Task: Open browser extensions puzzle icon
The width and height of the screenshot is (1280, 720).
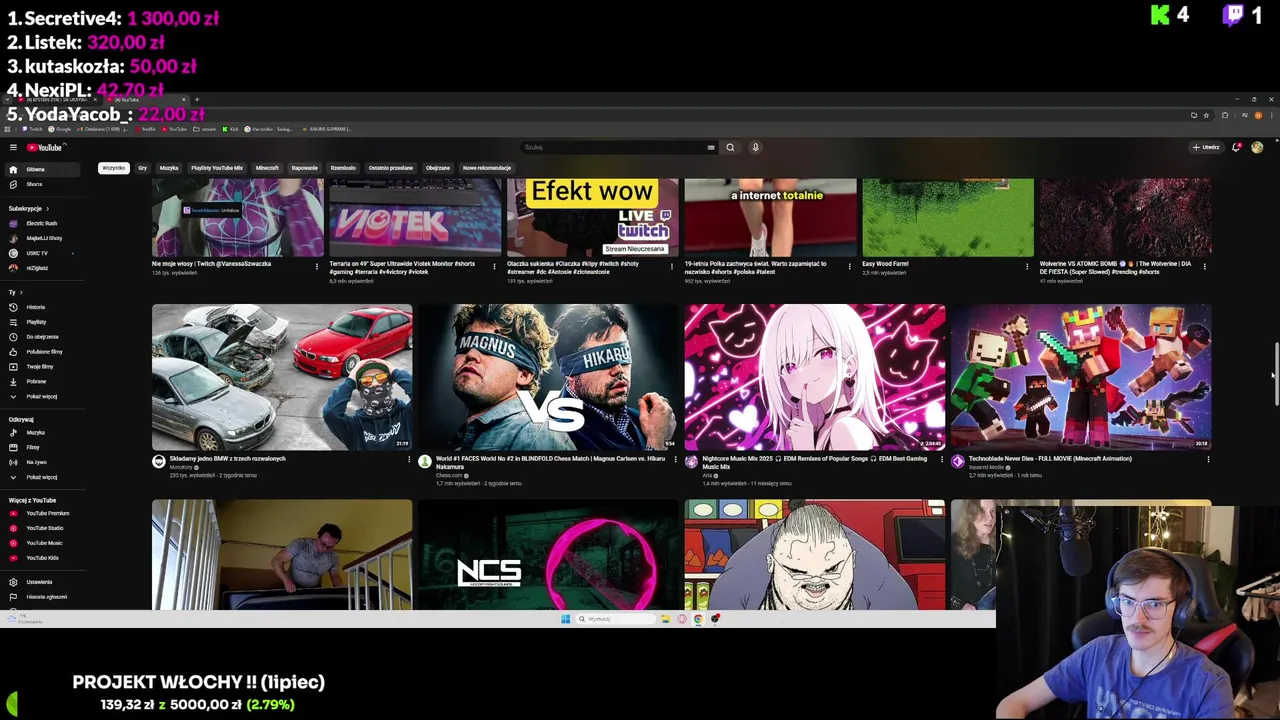Action: click(x=1225, y=115)
